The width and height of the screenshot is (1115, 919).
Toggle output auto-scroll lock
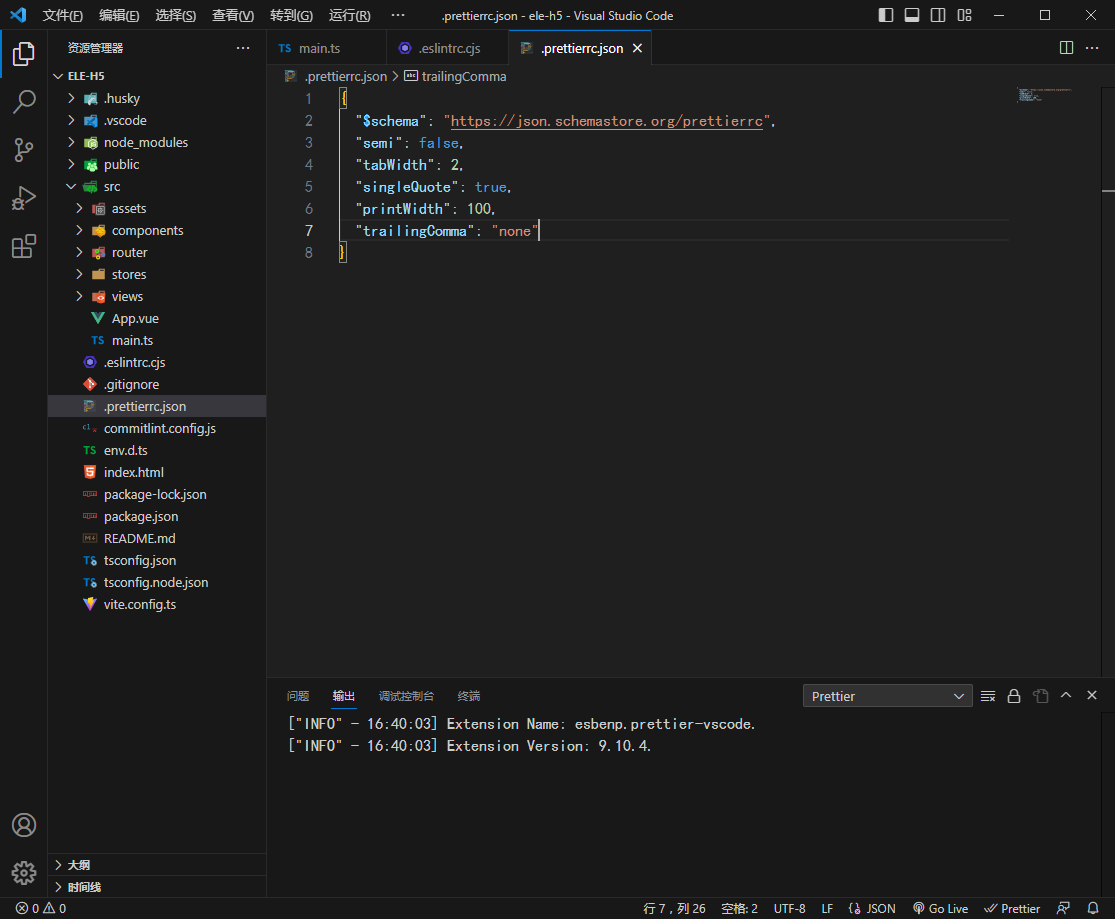pos(1014,696)
